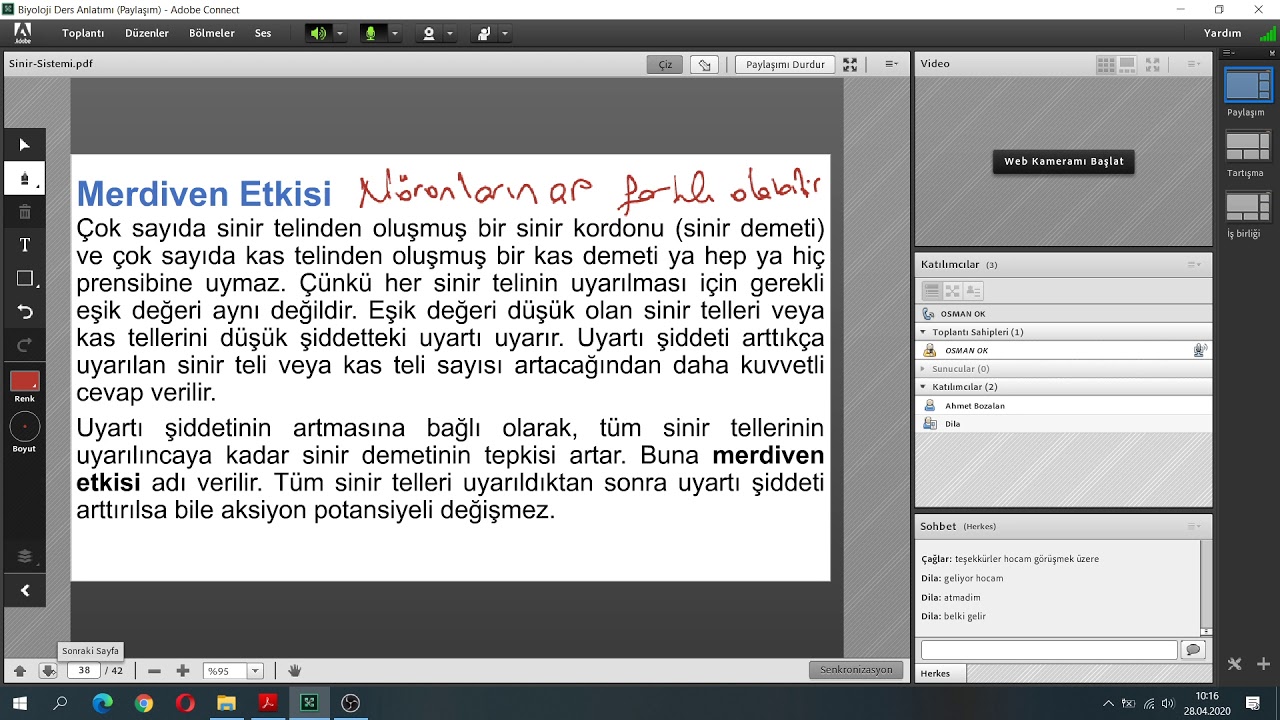Open the Boyut pen size selector
1280x720 pixels.
click(24, 427)
